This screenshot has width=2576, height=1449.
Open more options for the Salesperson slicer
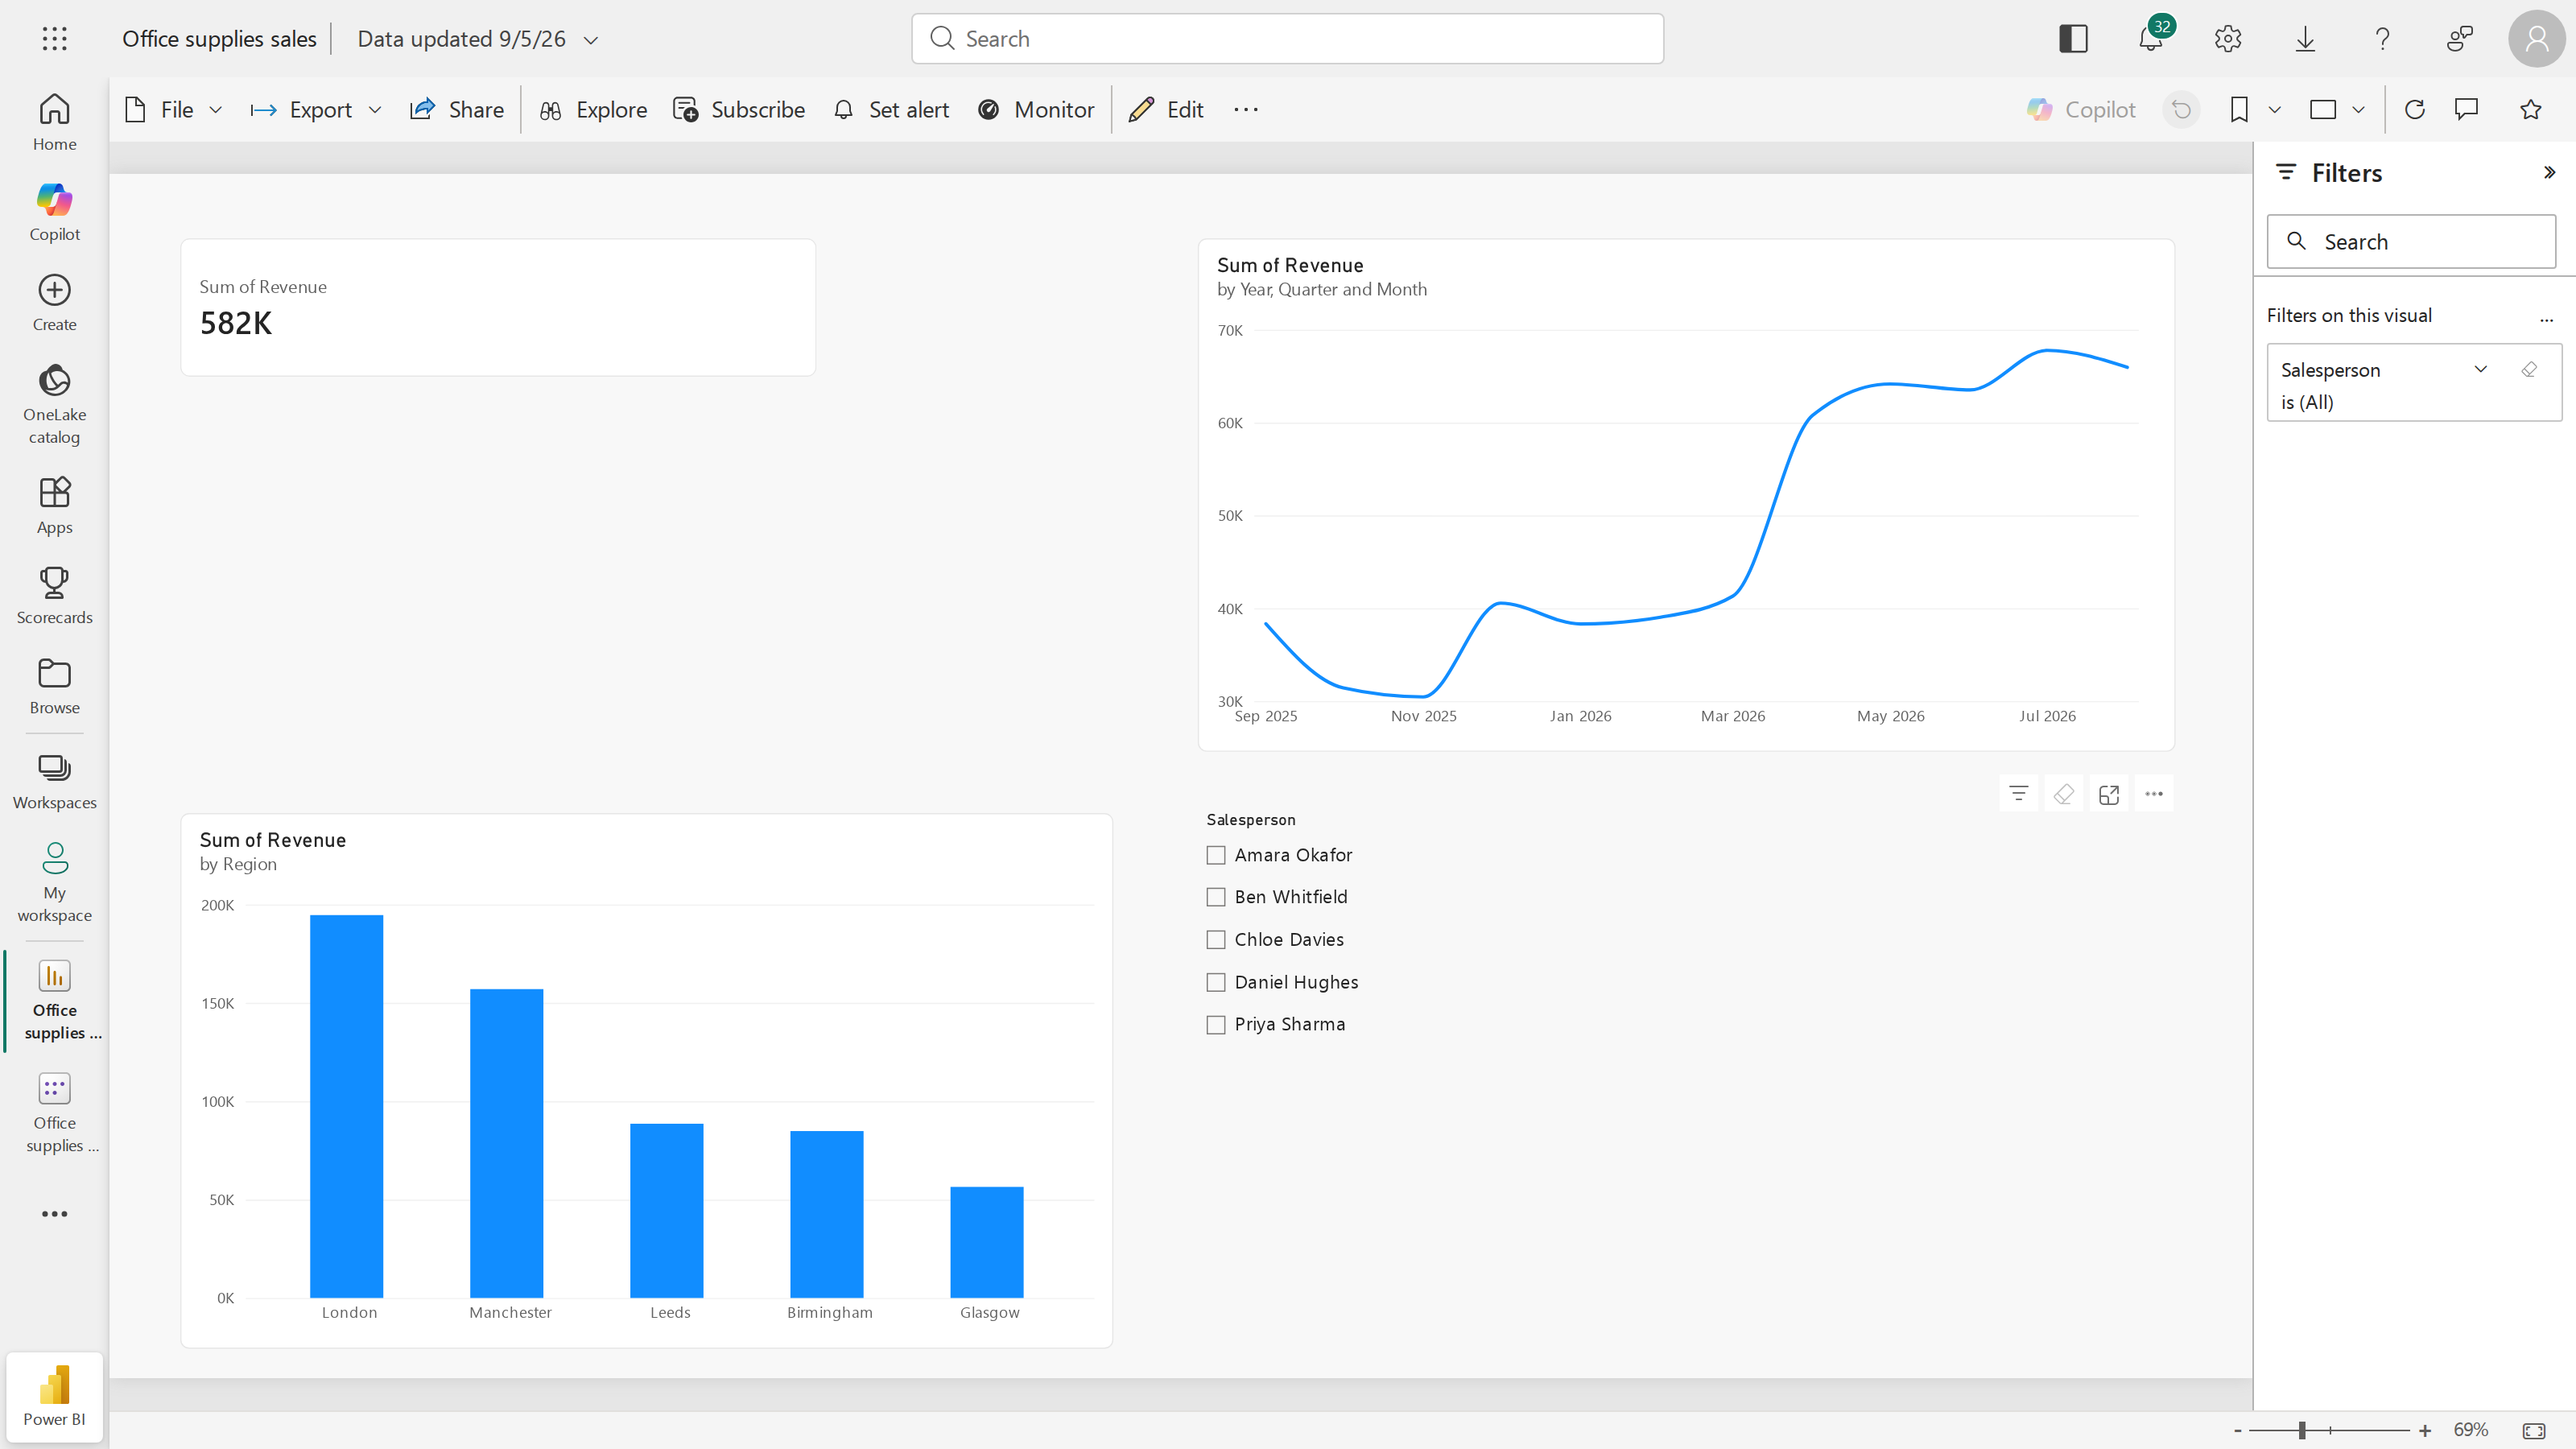pyautogui.click(x=2154, y=794)
